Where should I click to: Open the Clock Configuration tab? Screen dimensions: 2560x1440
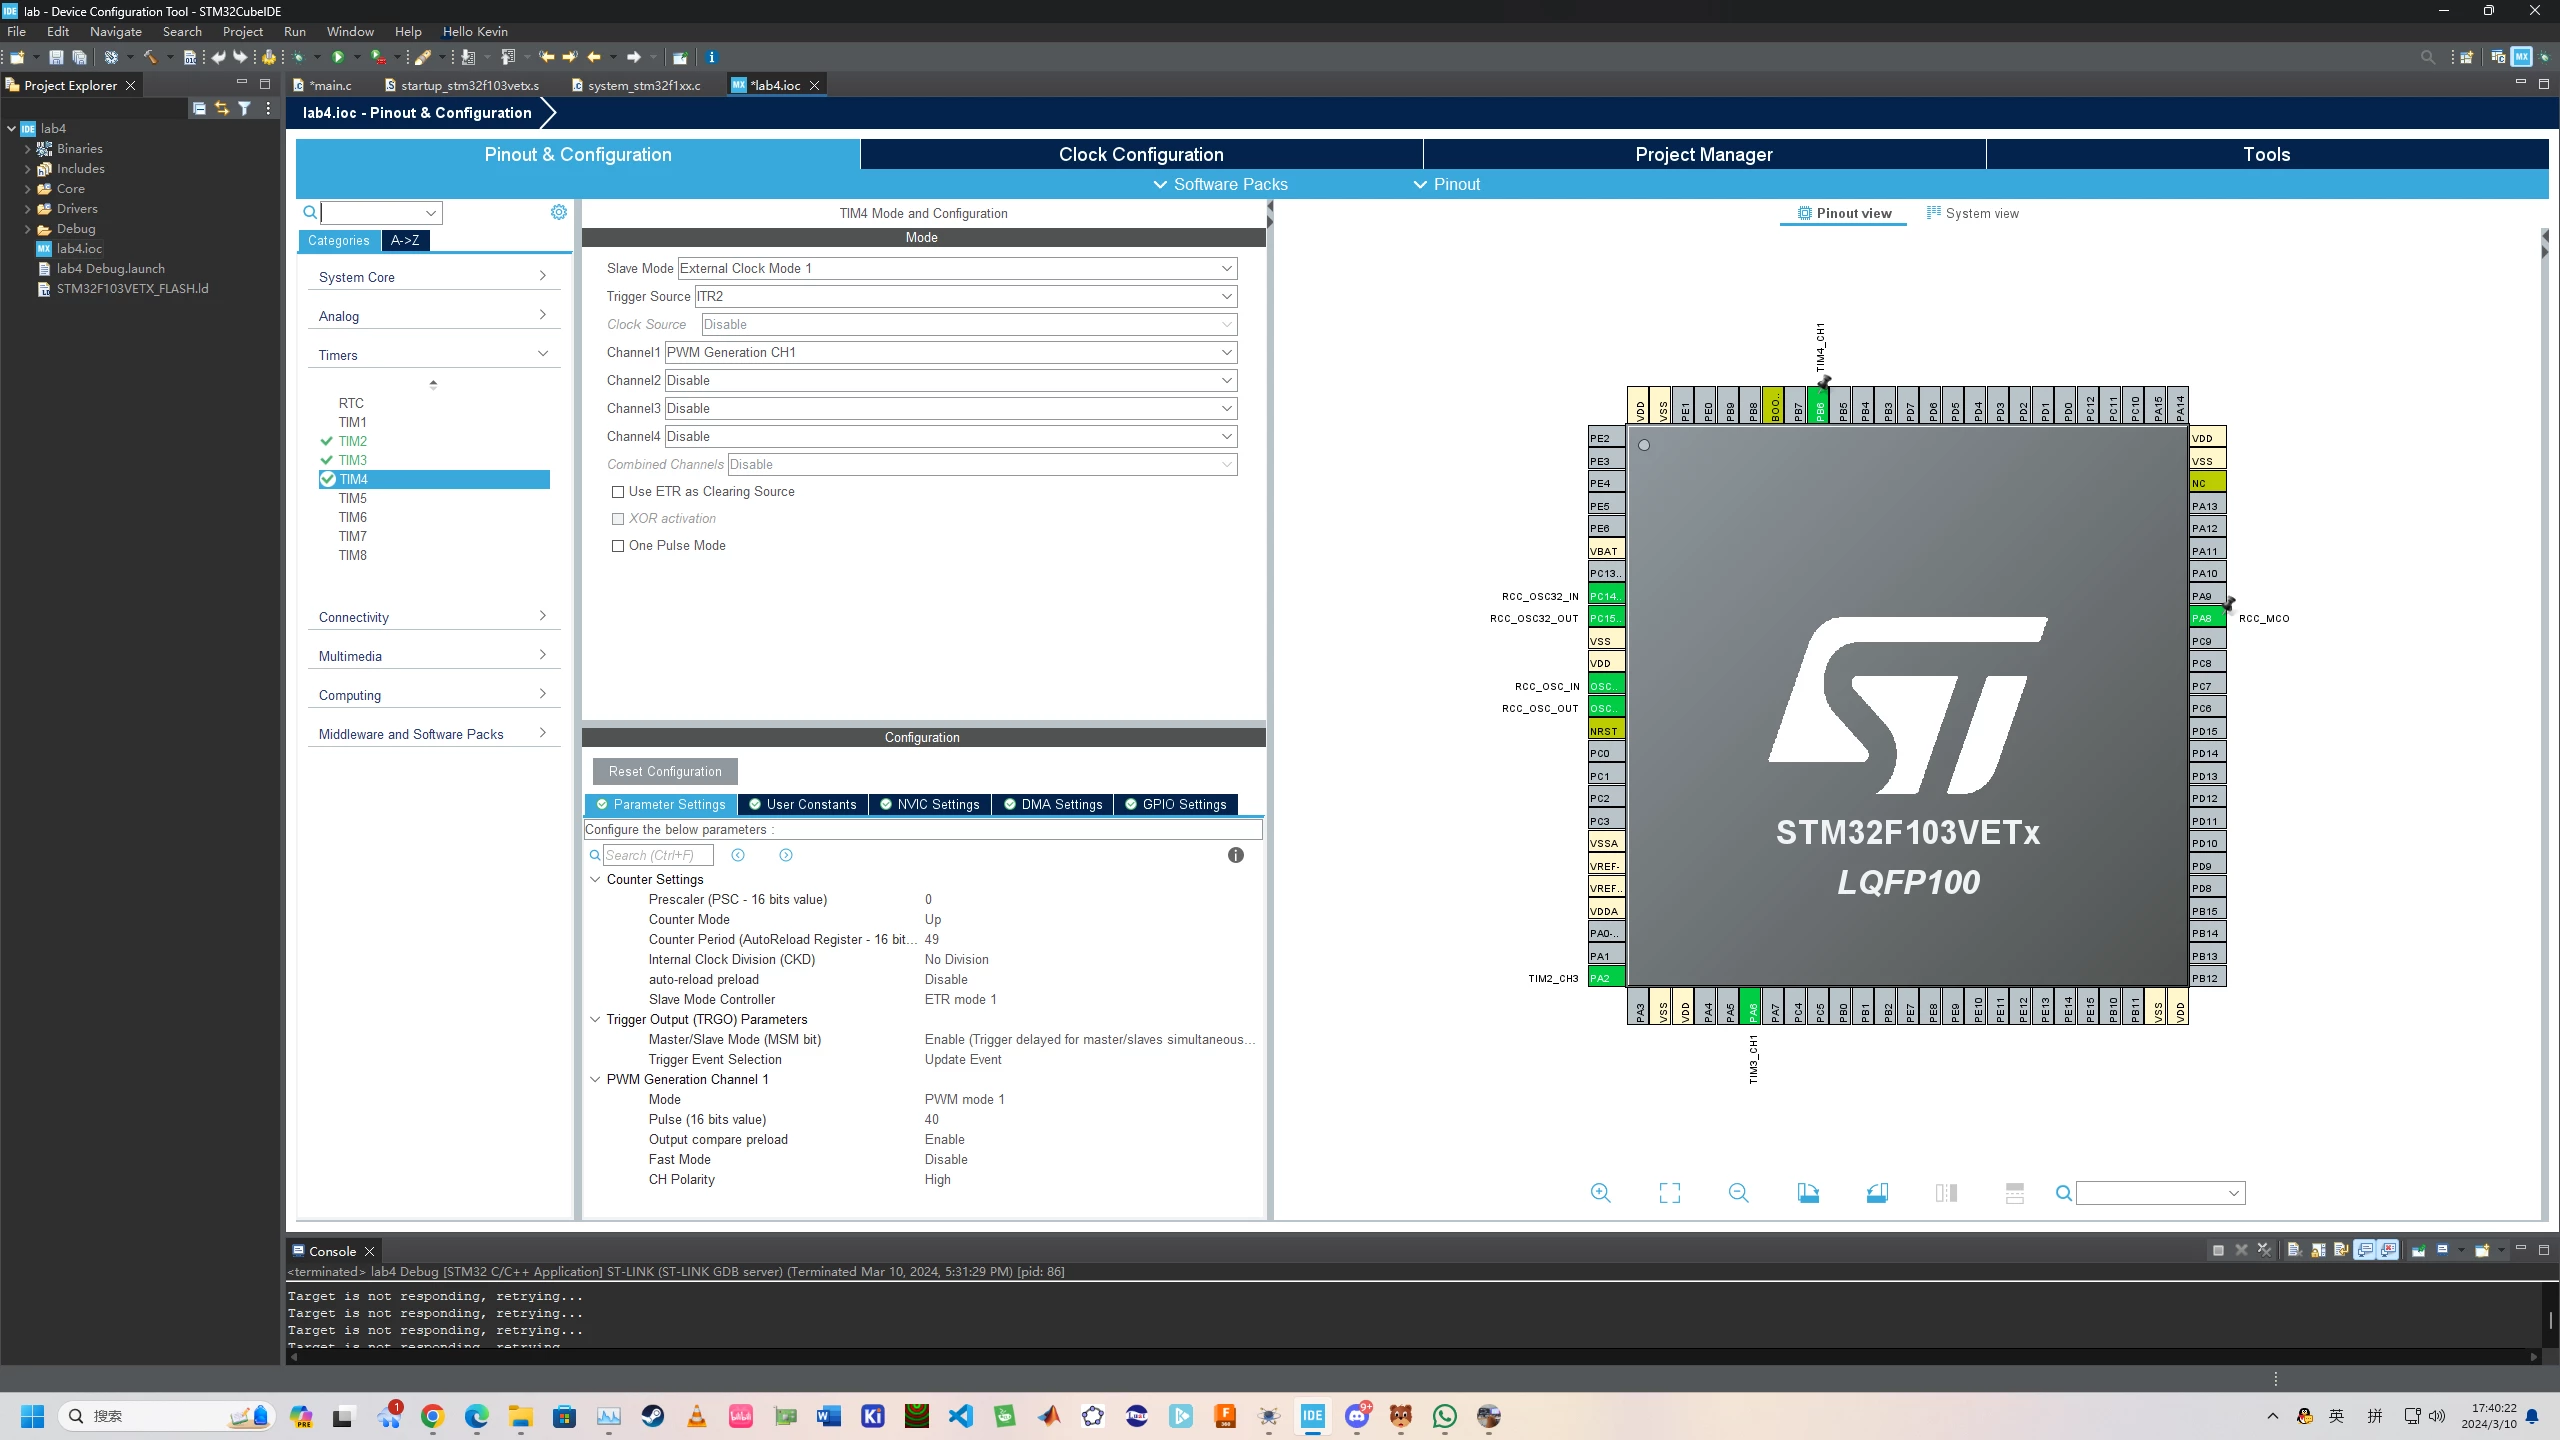pyautogui.click(x=1141, y=154)
